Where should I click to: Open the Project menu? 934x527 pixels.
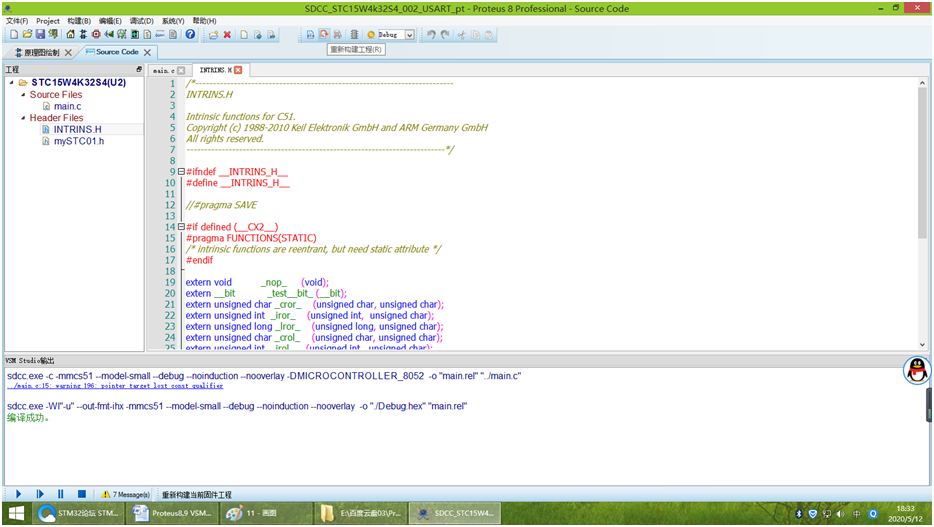[48, 20]
